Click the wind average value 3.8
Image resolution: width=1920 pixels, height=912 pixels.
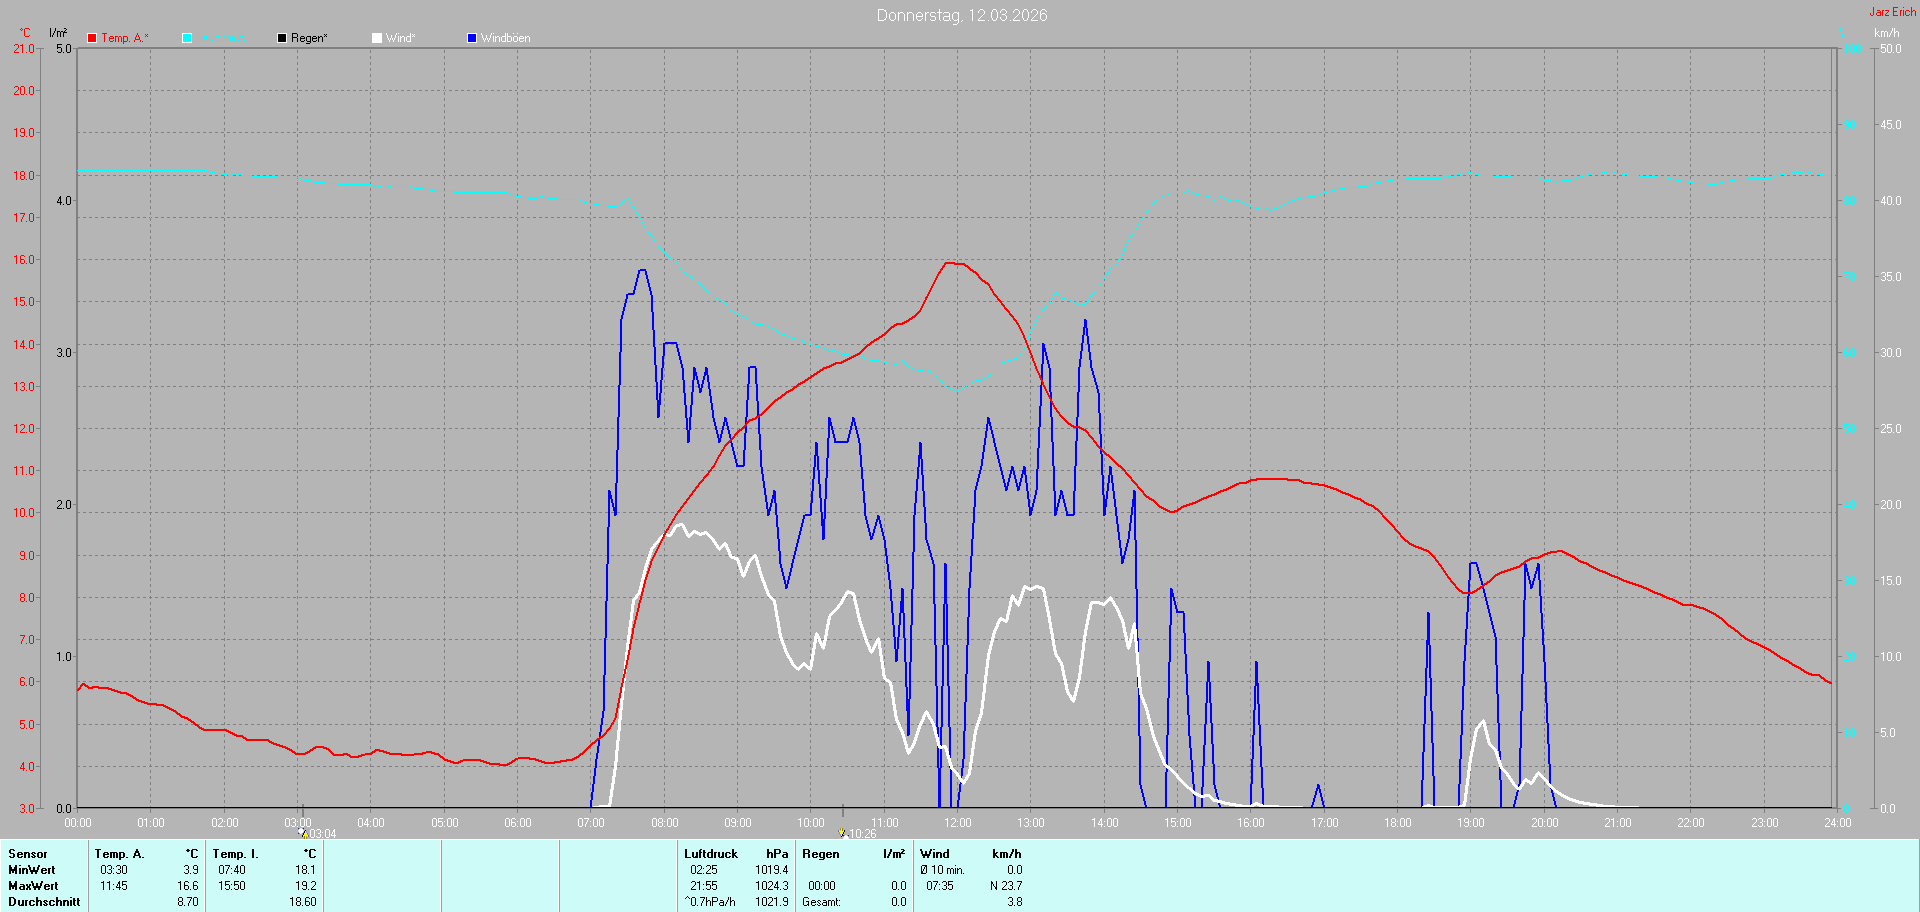click(x=1015, y=902)
